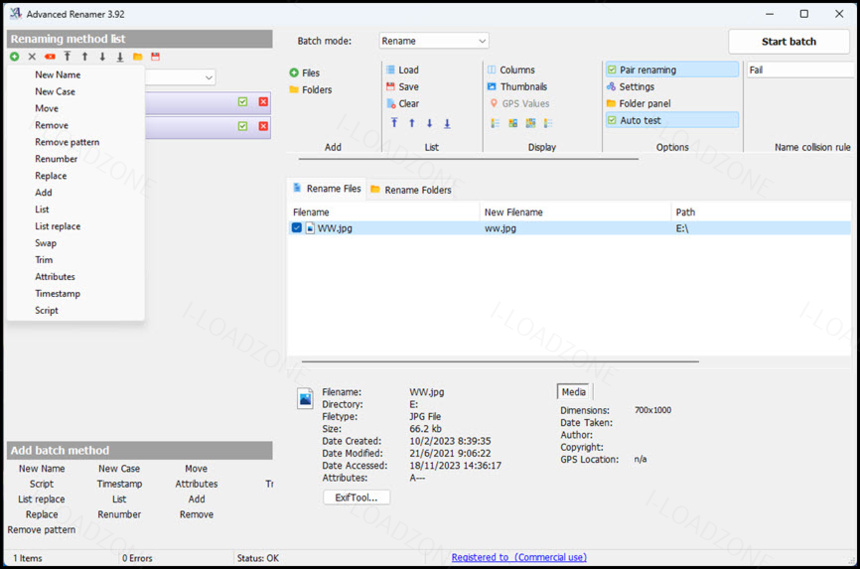Add Files with green plus icon

click(304, 73)
